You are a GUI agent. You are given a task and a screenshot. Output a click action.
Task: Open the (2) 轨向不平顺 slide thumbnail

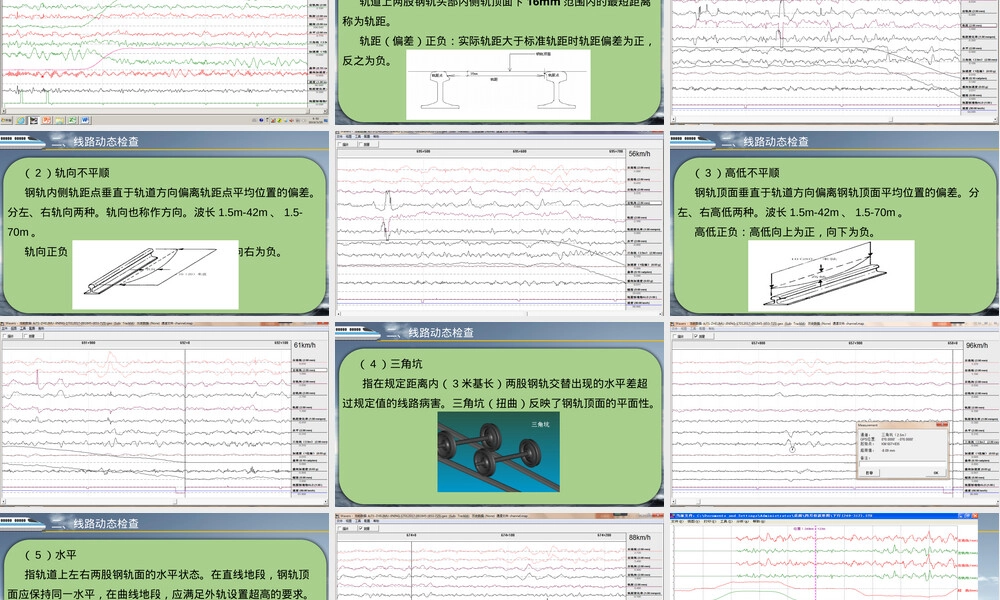coord(165,223)
